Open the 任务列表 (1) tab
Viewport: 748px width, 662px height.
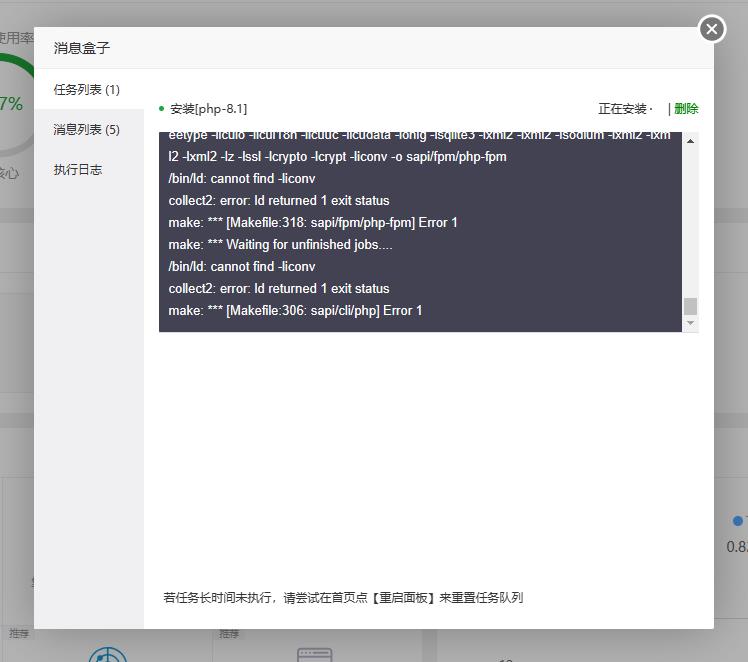click(x=89, y=90)
